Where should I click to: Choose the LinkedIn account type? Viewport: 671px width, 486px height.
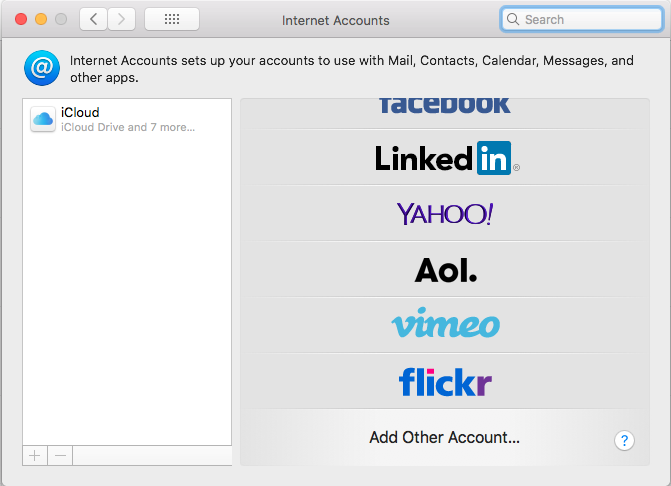444,158
